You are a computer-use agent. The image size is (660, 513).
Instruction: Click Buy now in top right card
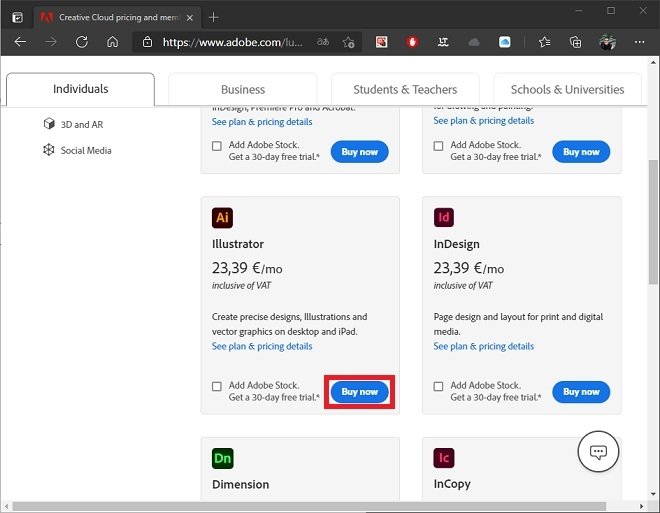(581, 152)
